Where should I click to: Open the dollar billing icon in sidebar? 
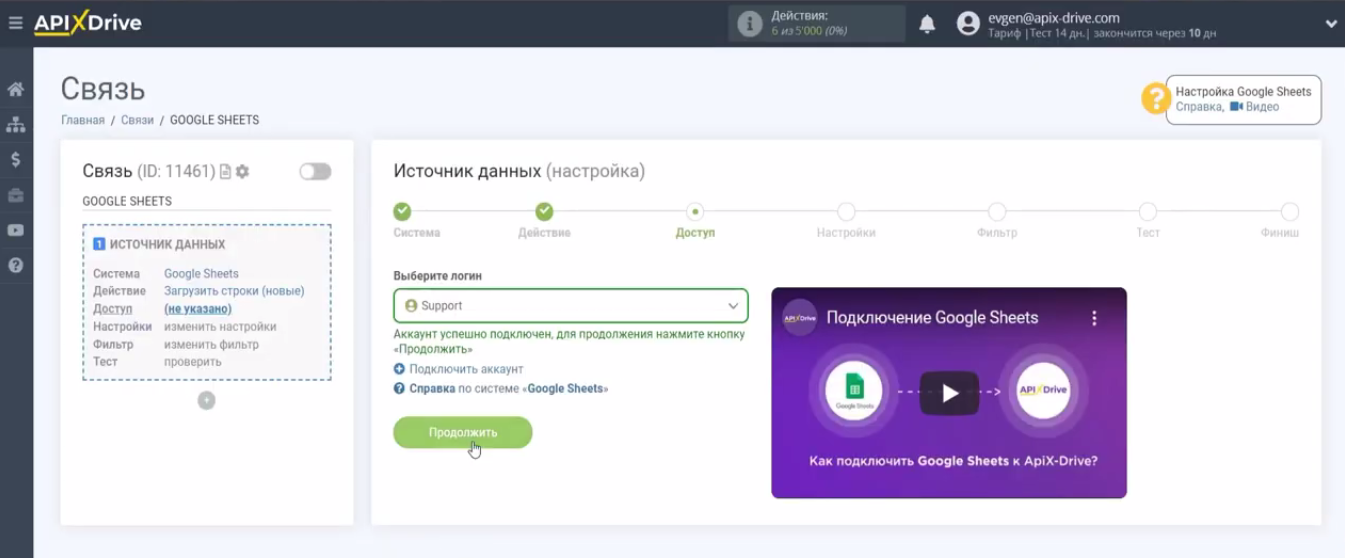[x=16, y=159]
